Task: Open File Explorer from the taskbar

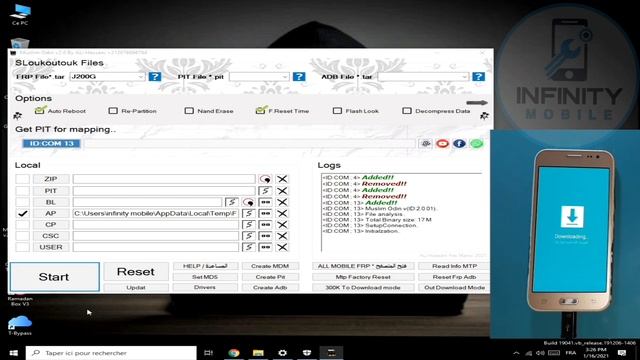Action: 258,353
